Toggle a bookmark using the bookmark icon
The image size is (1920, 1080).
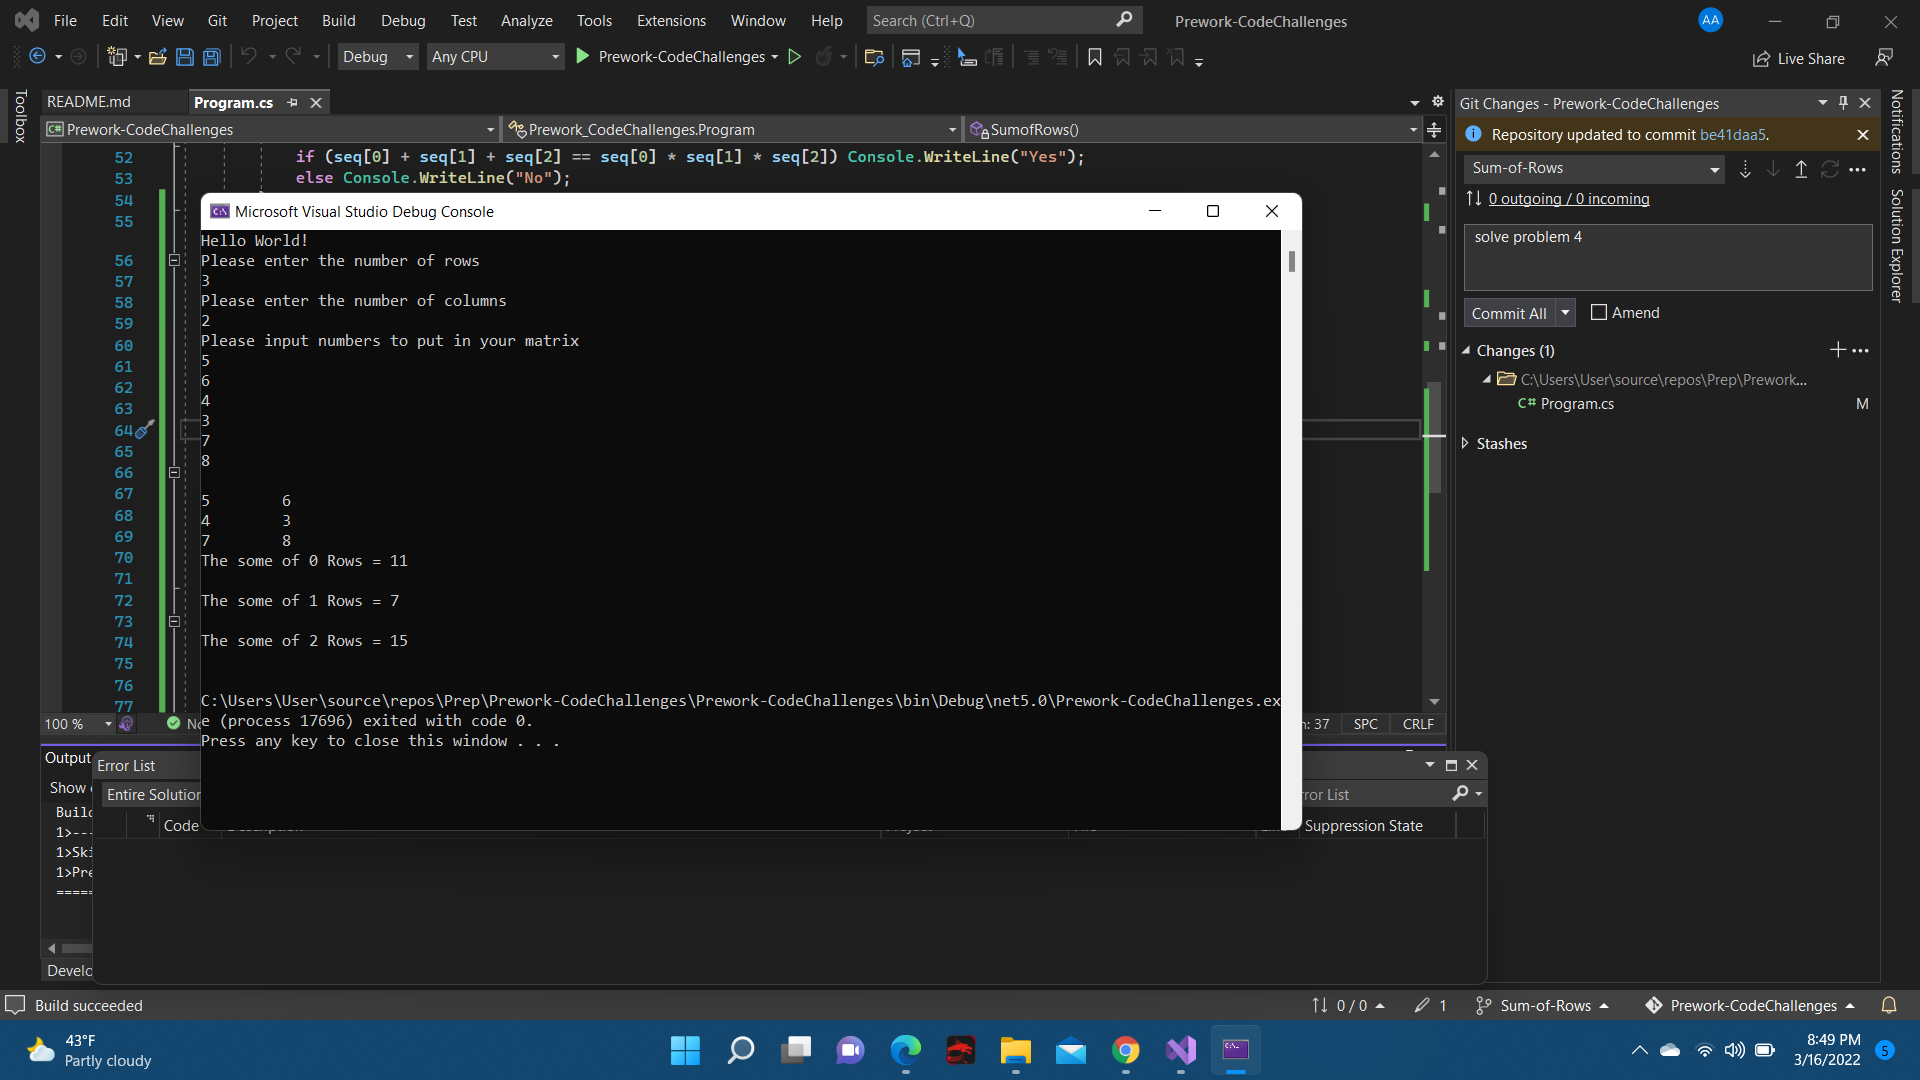point(1092,57)
